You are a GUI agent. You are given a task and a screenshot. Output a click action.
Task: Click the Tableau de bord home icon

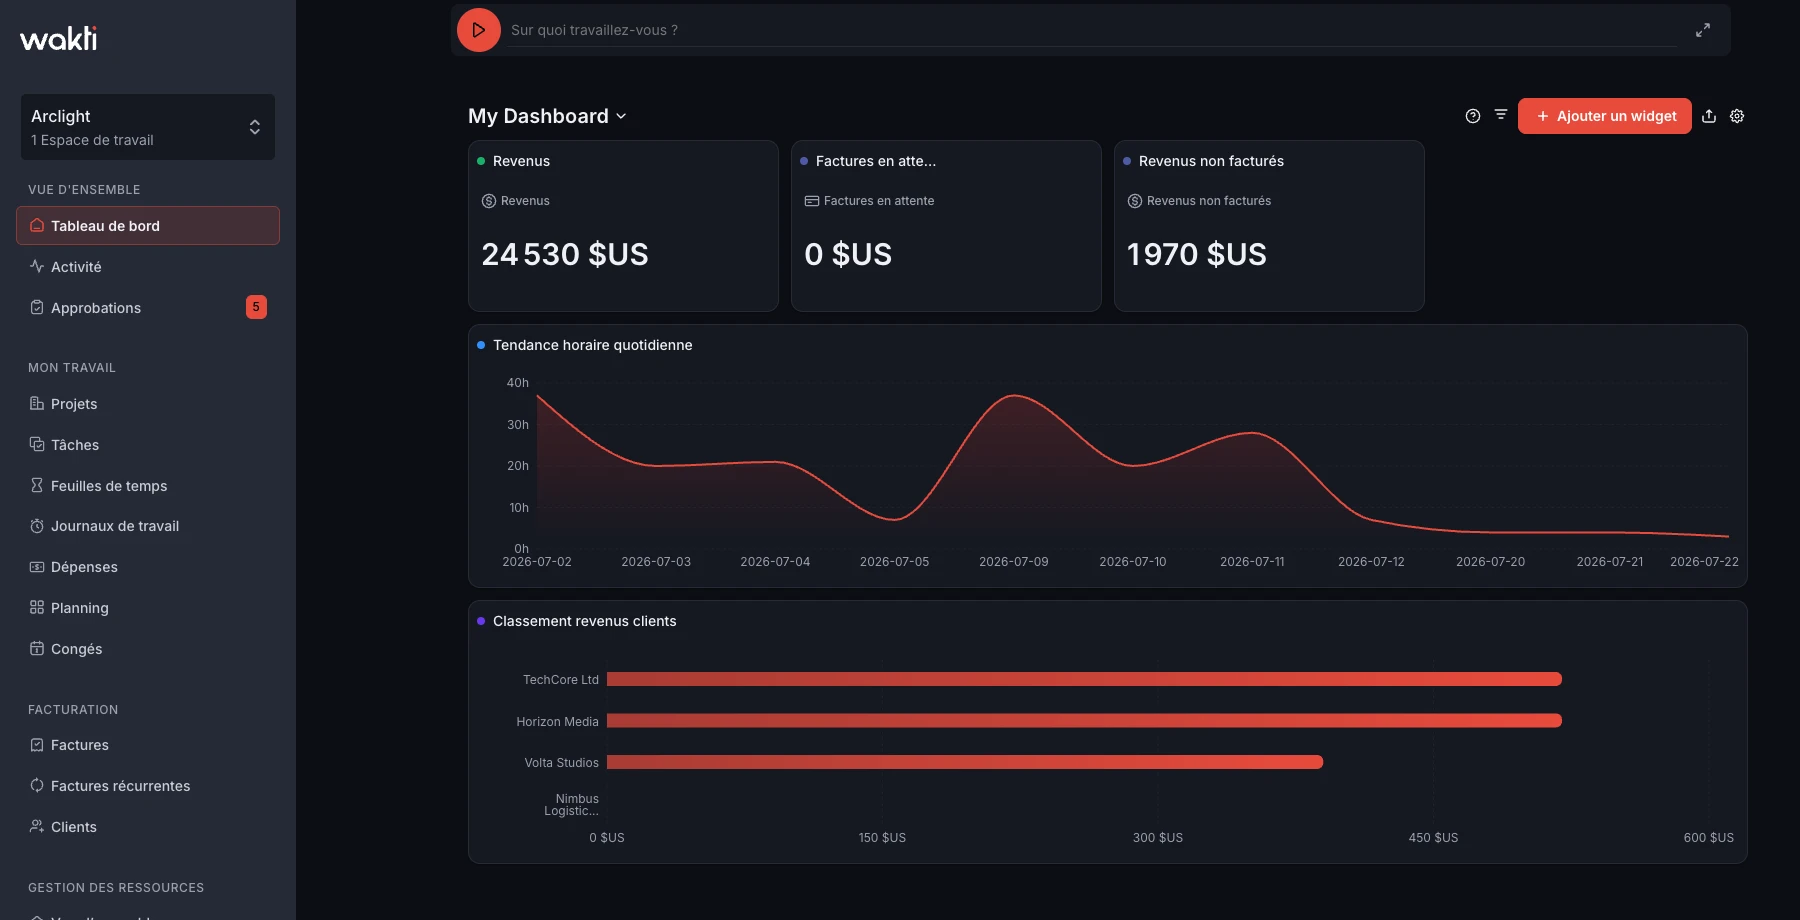coord(37,225)
